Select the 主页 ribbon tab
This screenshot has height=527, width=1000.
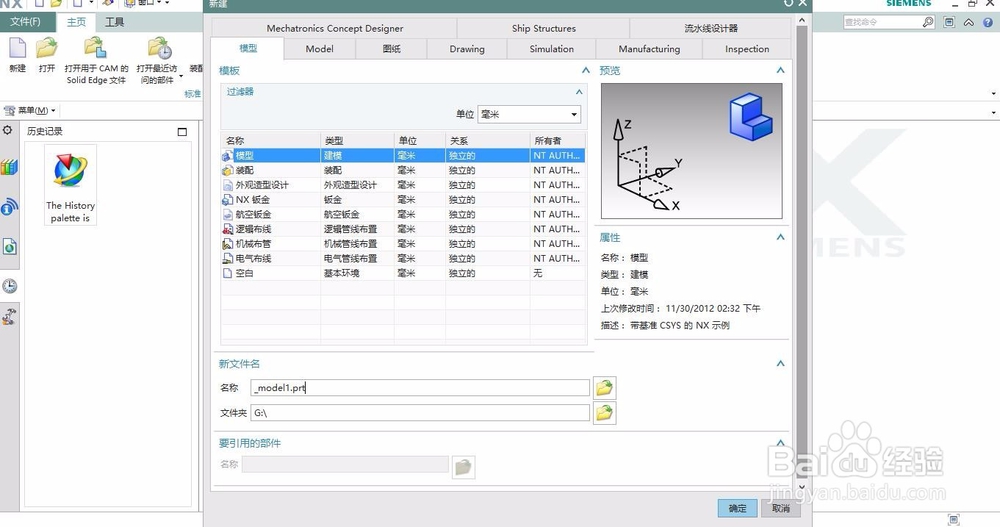pyautogui.click(x=77, y=22)
